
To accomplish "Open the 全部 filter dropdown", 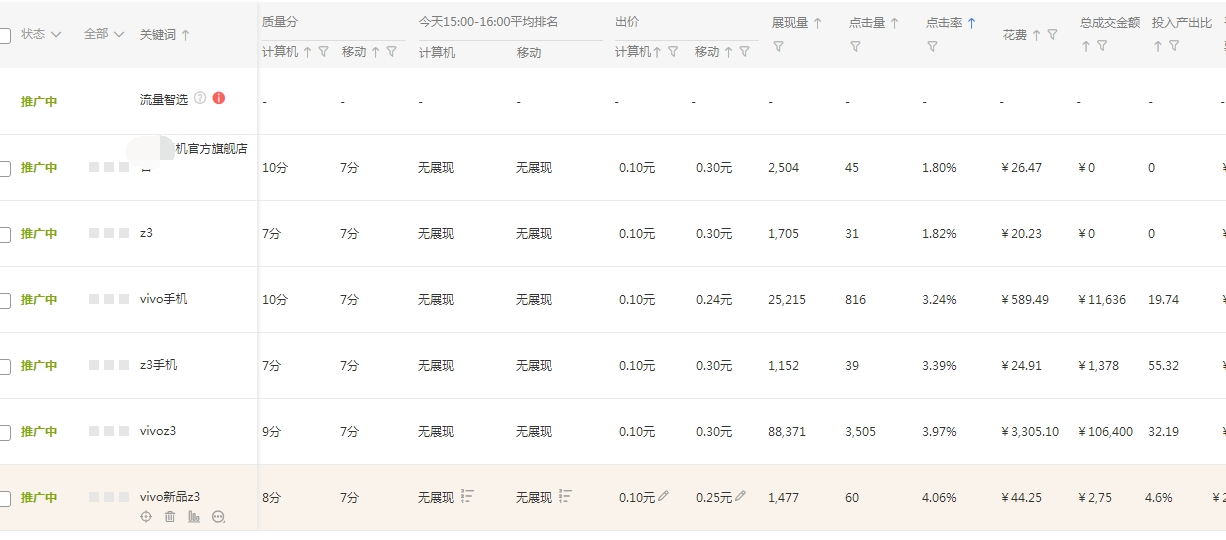I will (x=104, y=34).
